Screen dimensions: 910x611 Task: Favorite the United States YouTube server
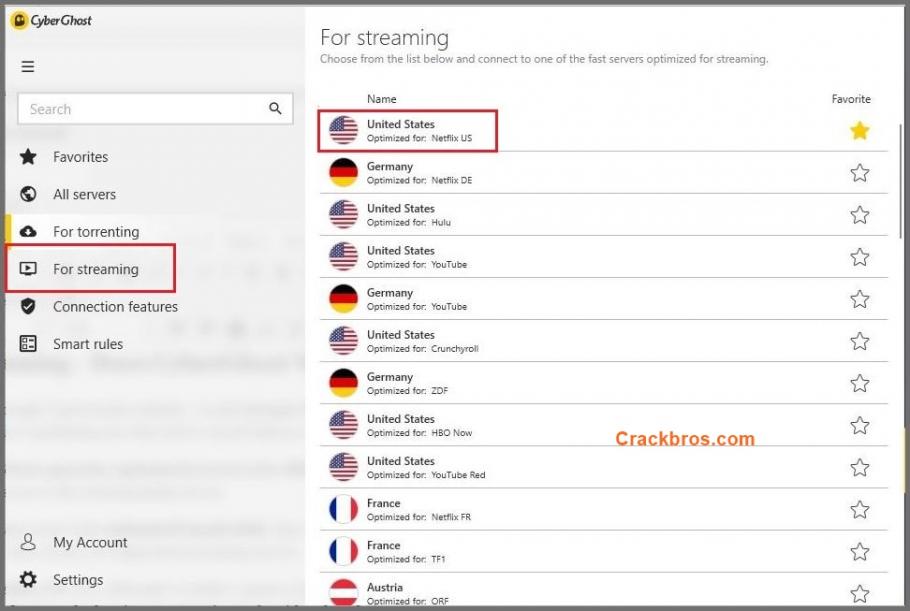(860, 256)
